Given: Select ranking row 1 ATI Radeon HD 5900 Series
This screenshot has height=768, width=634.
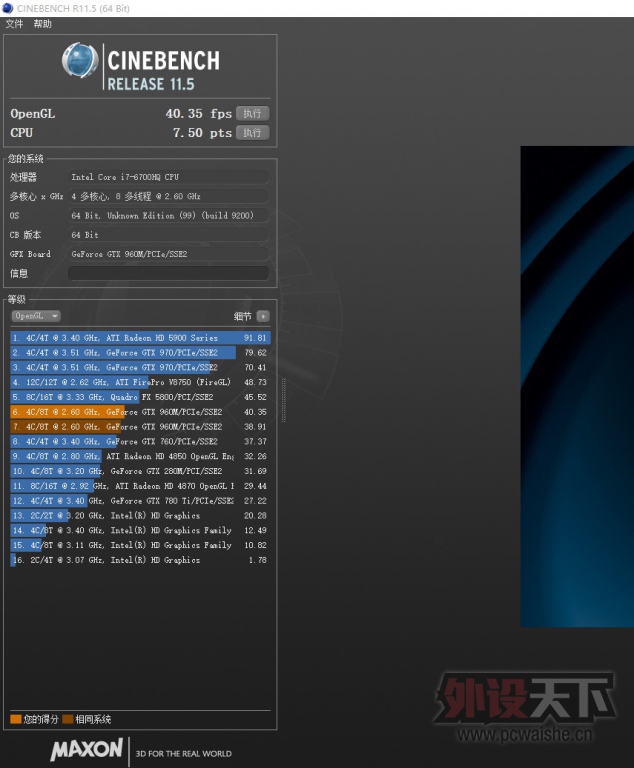Looking at the screenshot, I should point(140,338).
